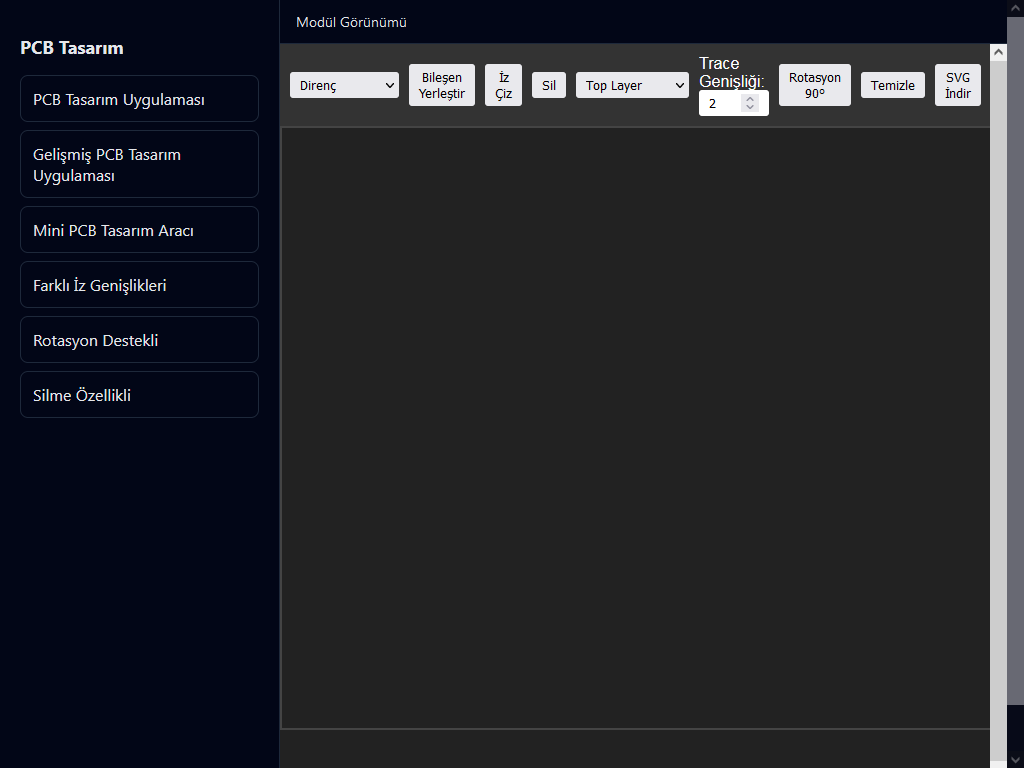Open the Direnç component dropdown
Image resolution: width=1024 pixels, height=768 pixels.
[344, 85]
